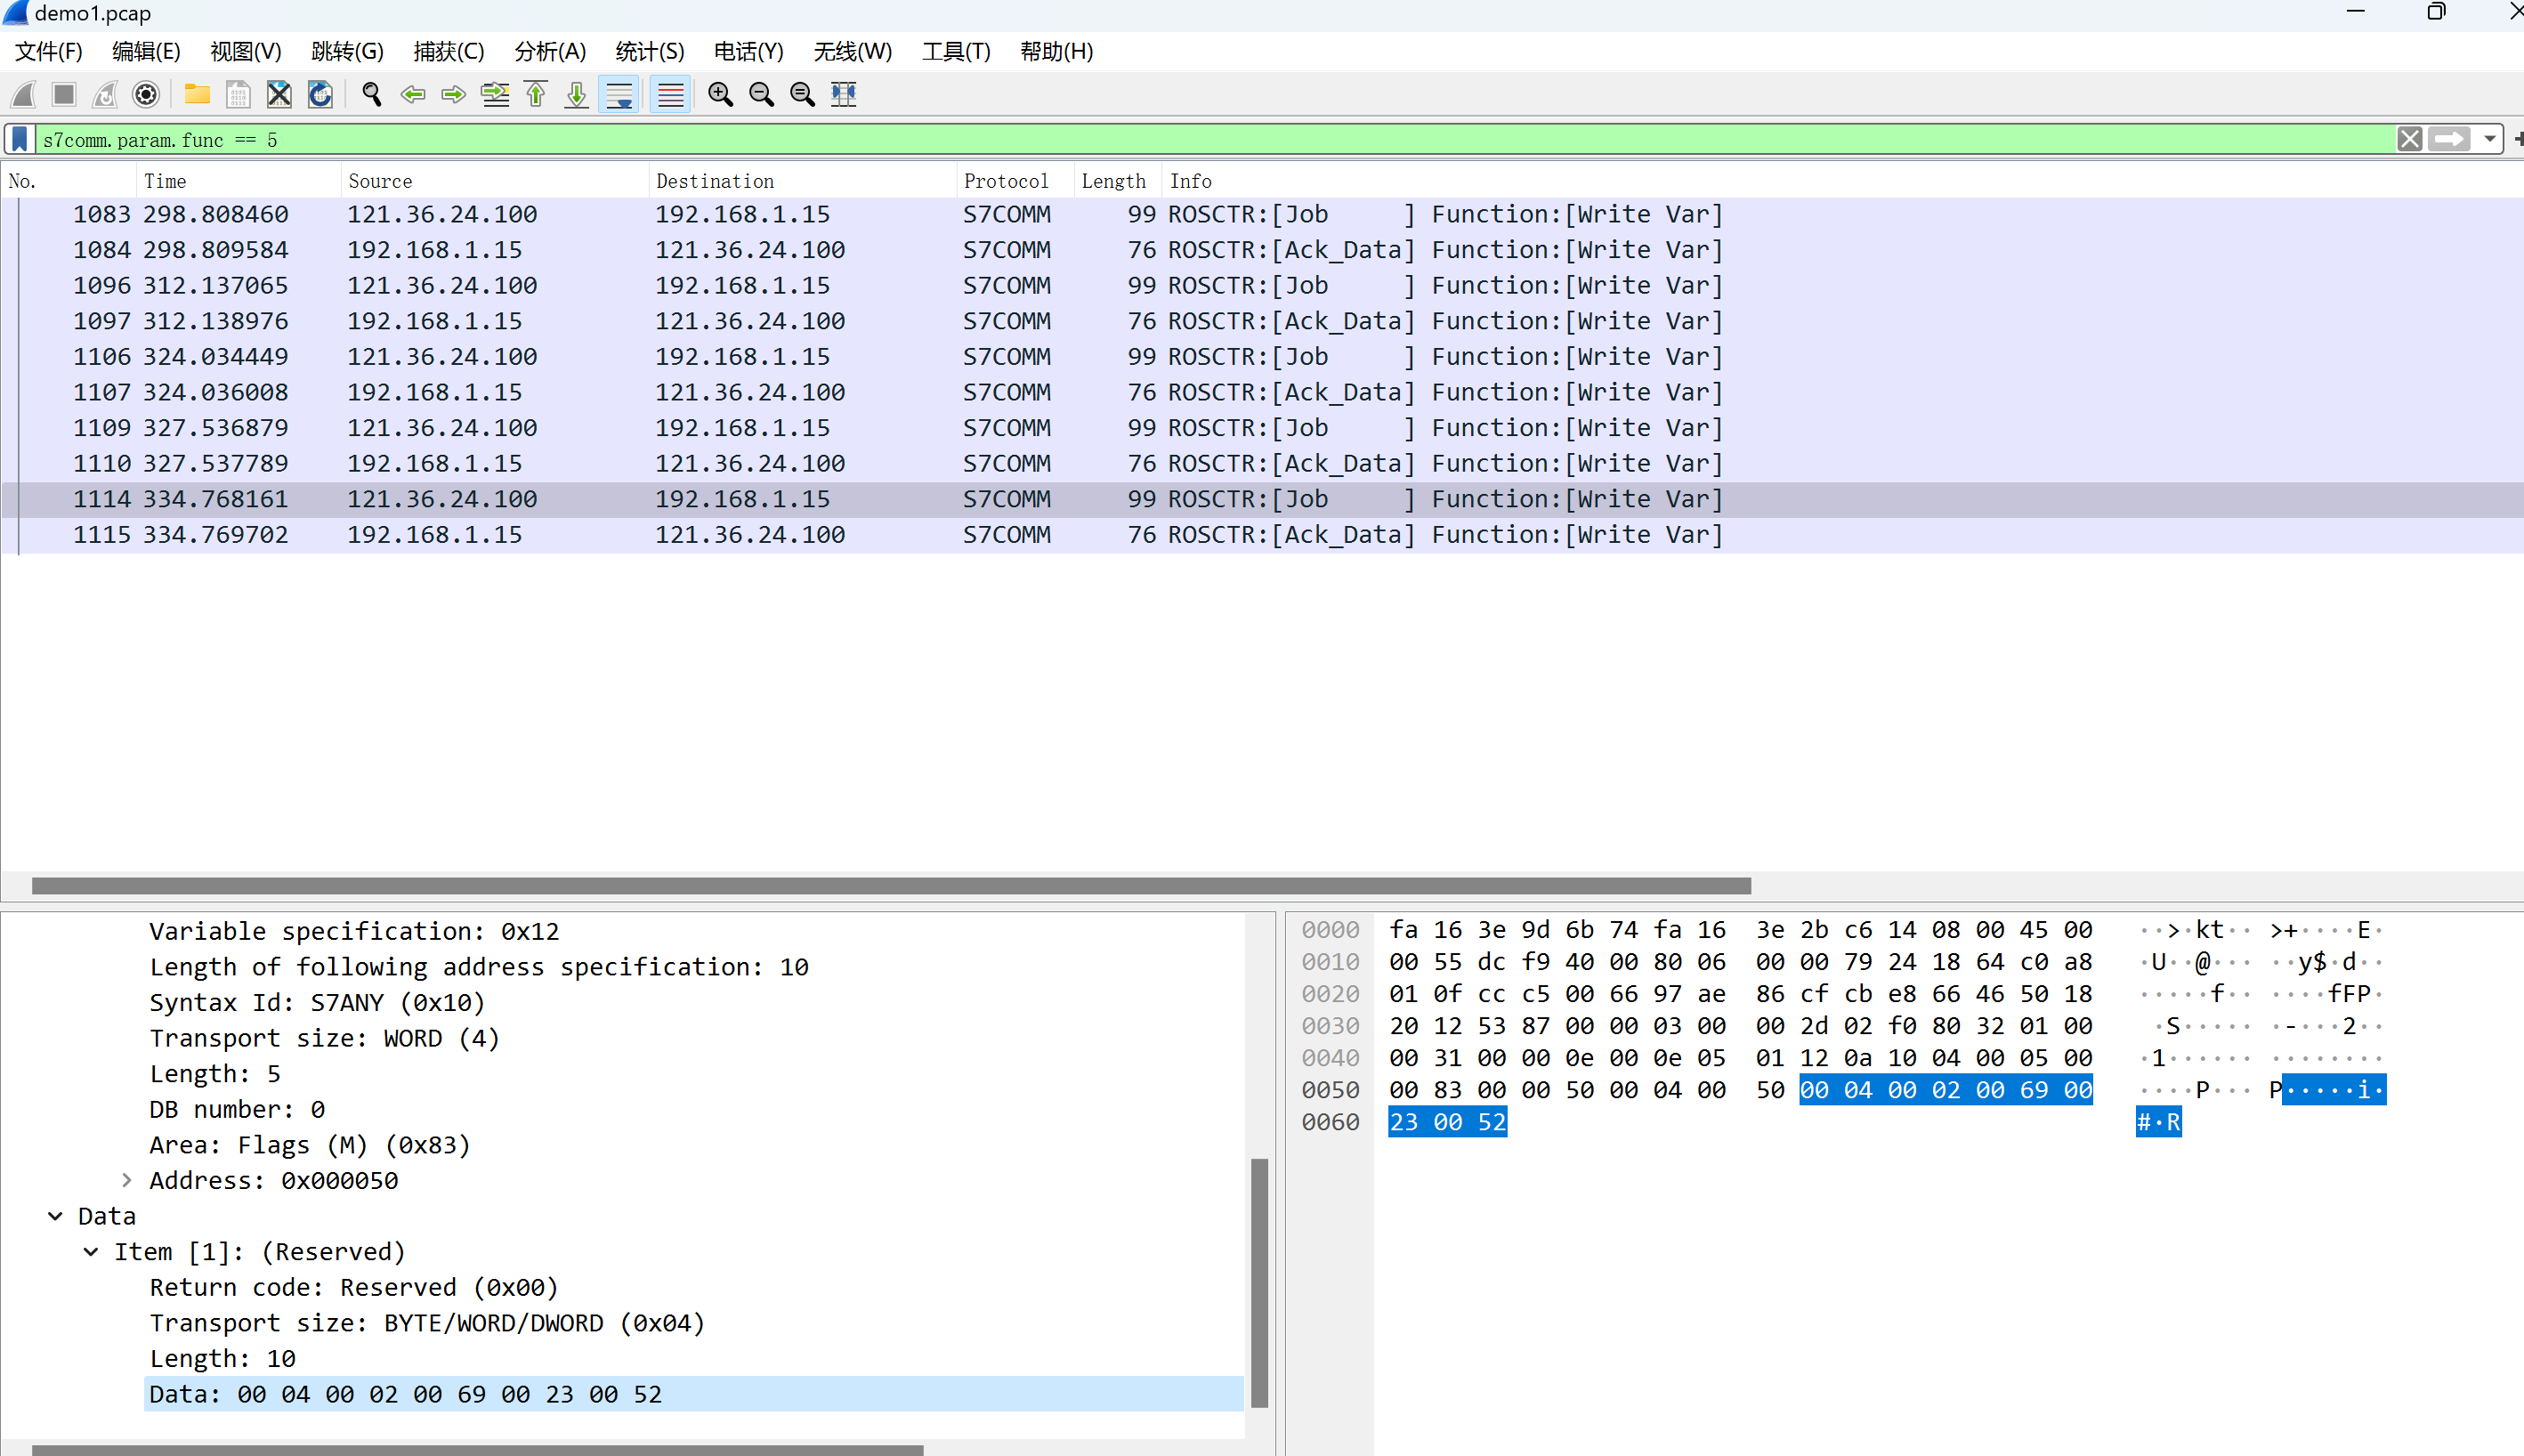Collapse the Data tree node

click(55, 1216)
